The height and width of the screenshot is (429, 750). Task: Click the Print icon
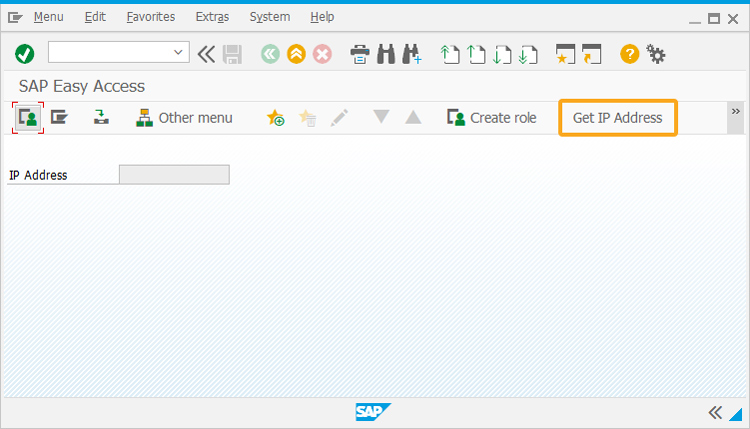pyautogui.click(x=360, y=54)
